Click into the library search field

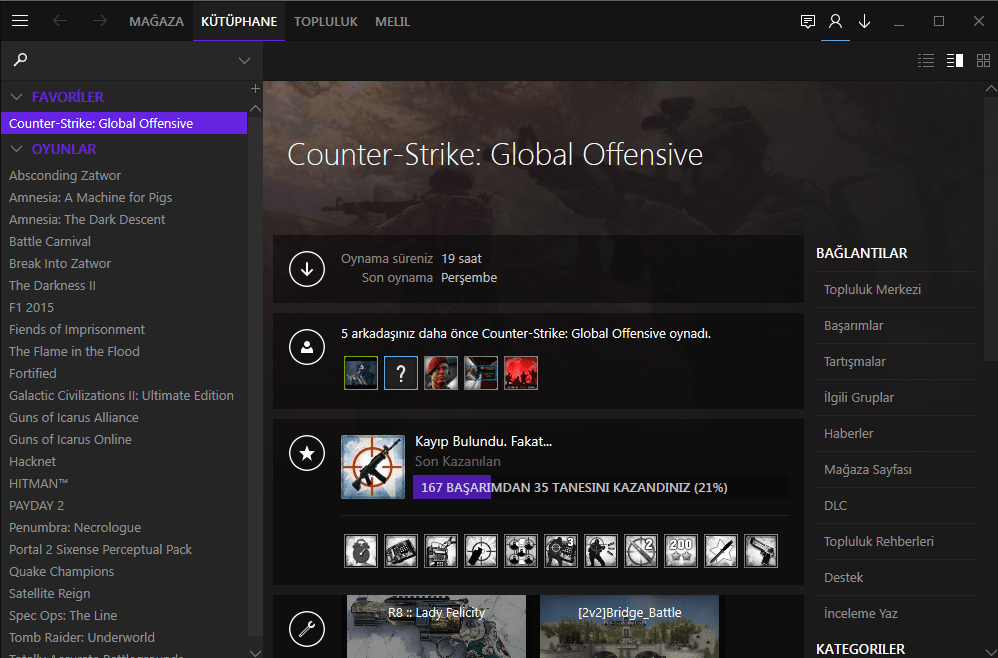(132, 60)
